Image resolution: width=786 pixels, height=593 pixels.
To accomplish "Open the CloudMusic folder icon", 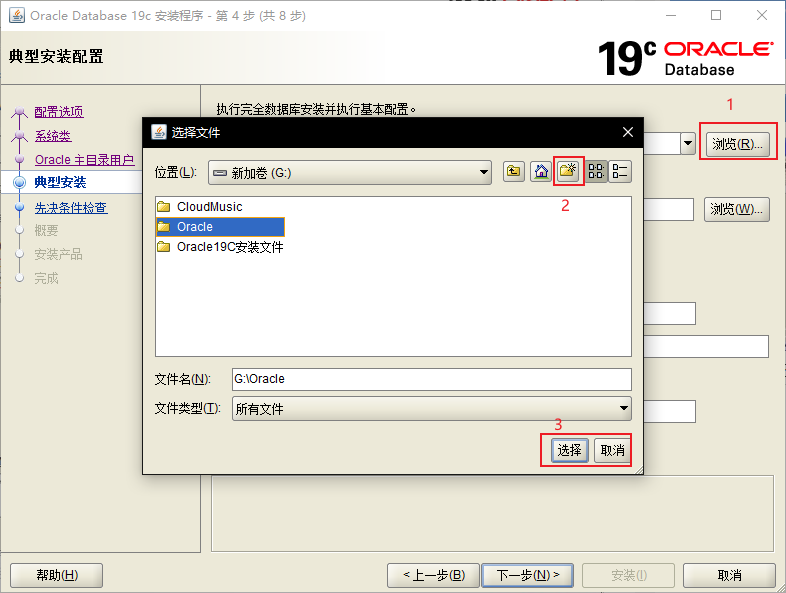I will click(163, 207).
